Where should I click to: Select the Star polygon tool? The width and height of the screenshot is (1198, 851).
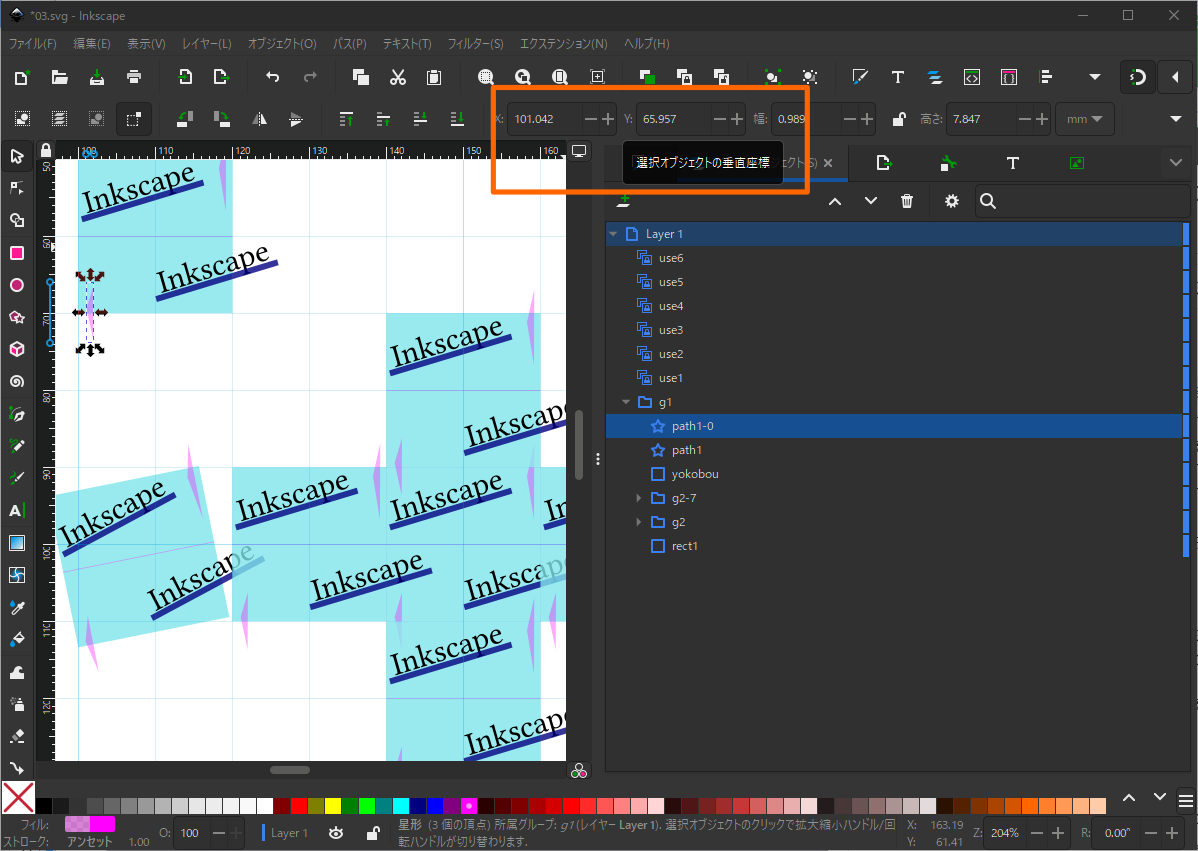pos(17,317)
